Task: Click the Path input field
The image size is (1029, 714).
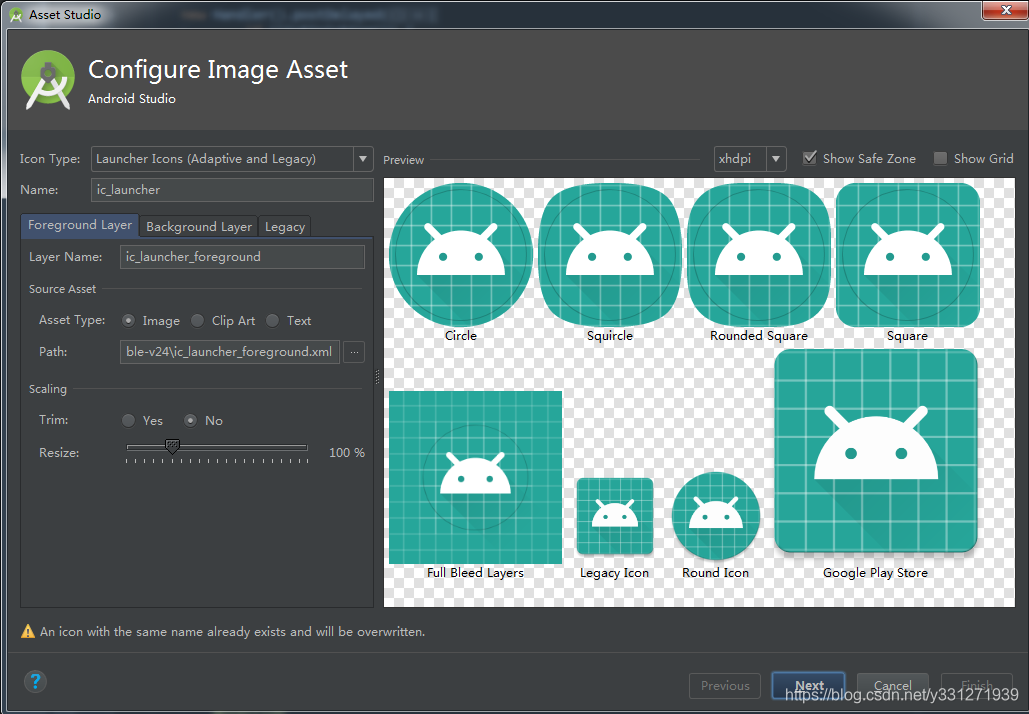Action: (230, 352)
